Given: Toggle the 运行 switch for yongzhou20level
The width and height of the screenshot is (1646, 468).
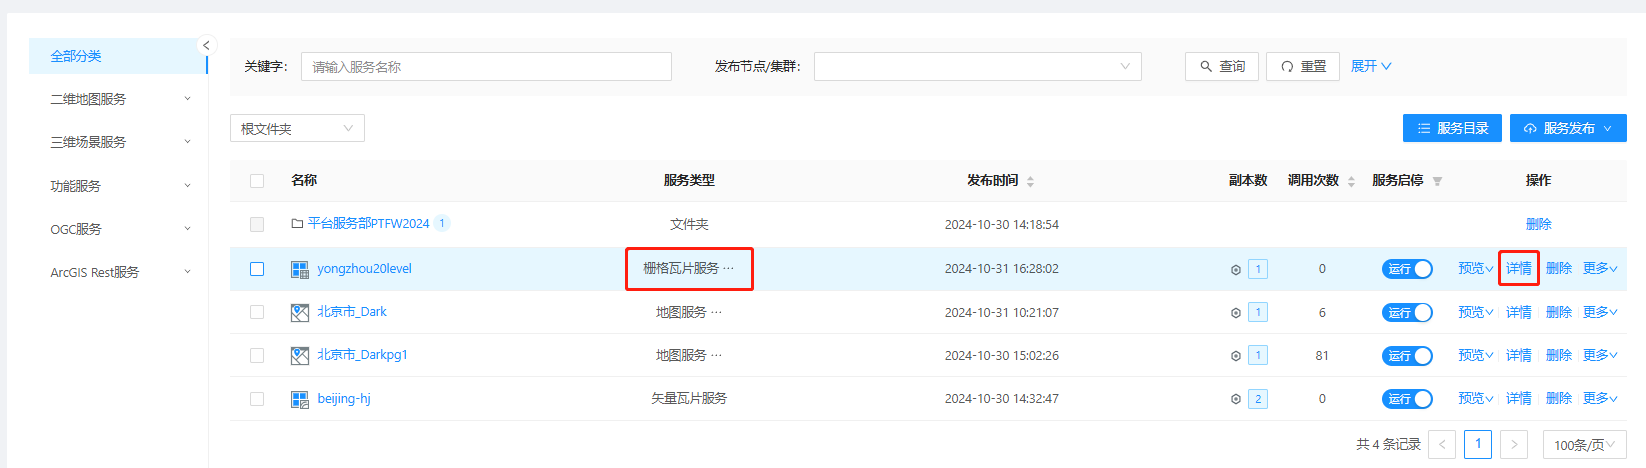Looking at the screenshot, I should 1407,269.
